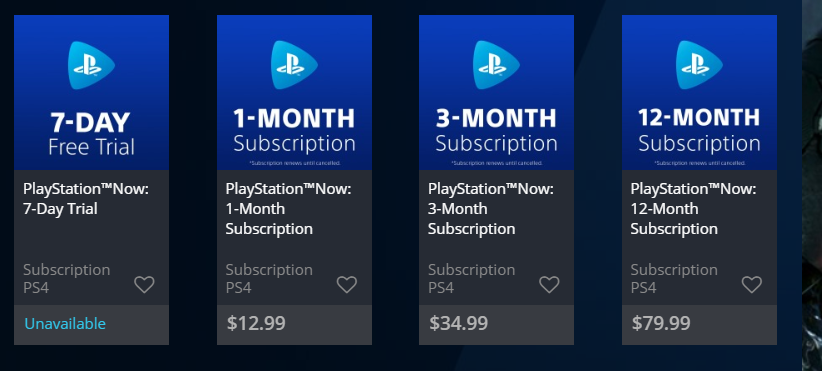
Task: Click the $12.99 price bar
Action: (294, 324)
